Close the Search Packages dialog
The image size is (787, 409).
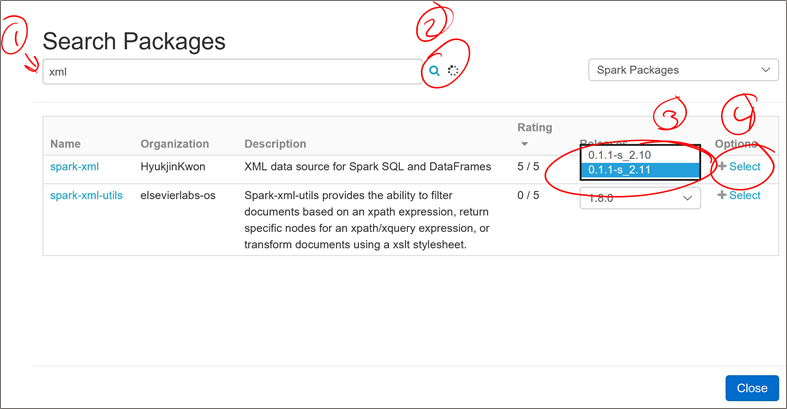751,388
